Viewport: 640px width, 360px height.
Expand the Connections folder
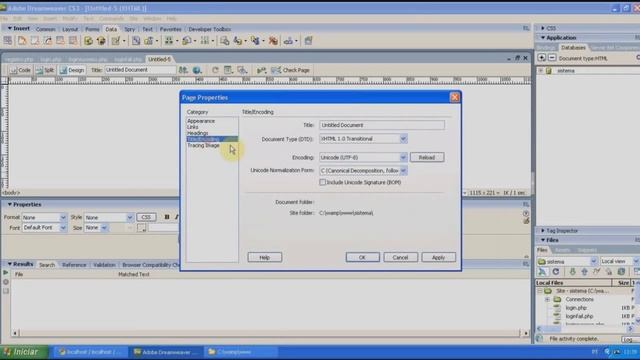(x=547, y=299)
